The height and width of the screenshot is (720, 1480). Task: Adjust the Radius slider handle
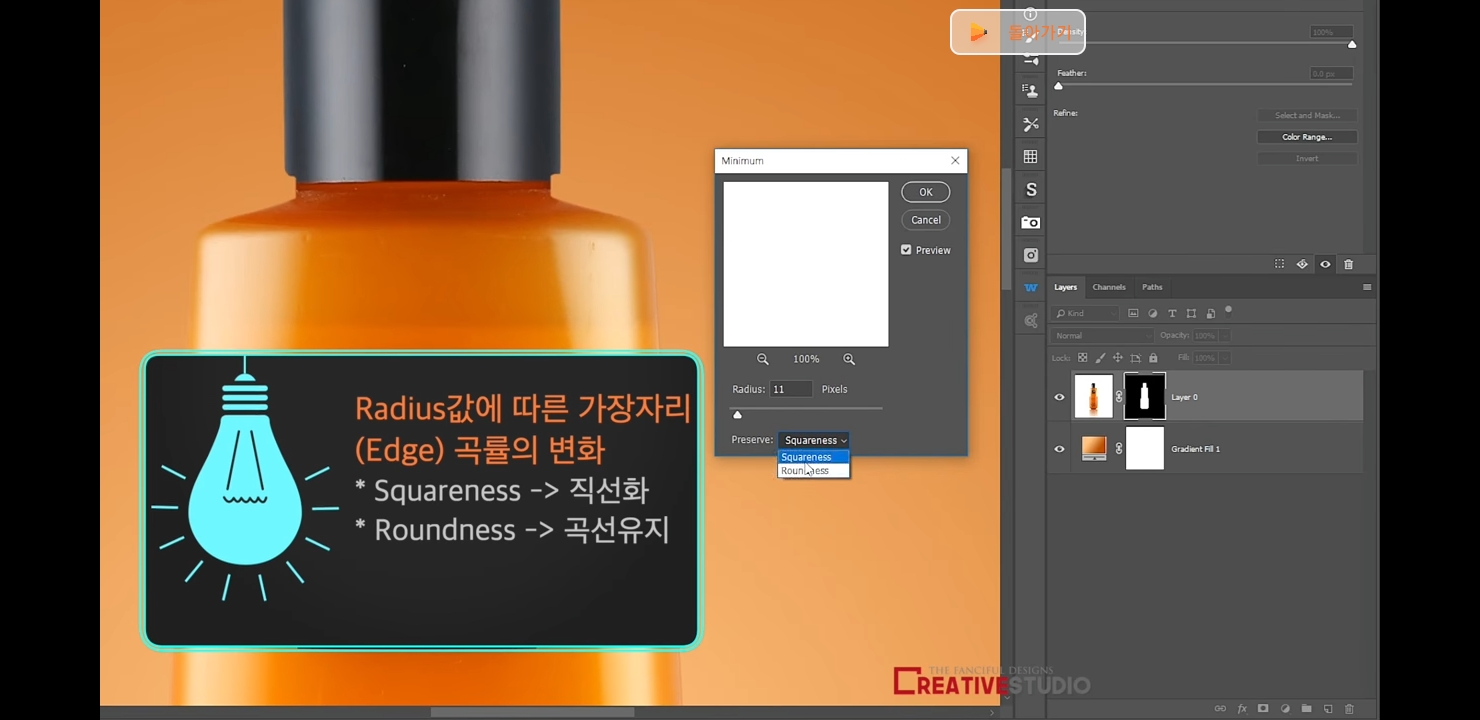(x=738, y=414)
